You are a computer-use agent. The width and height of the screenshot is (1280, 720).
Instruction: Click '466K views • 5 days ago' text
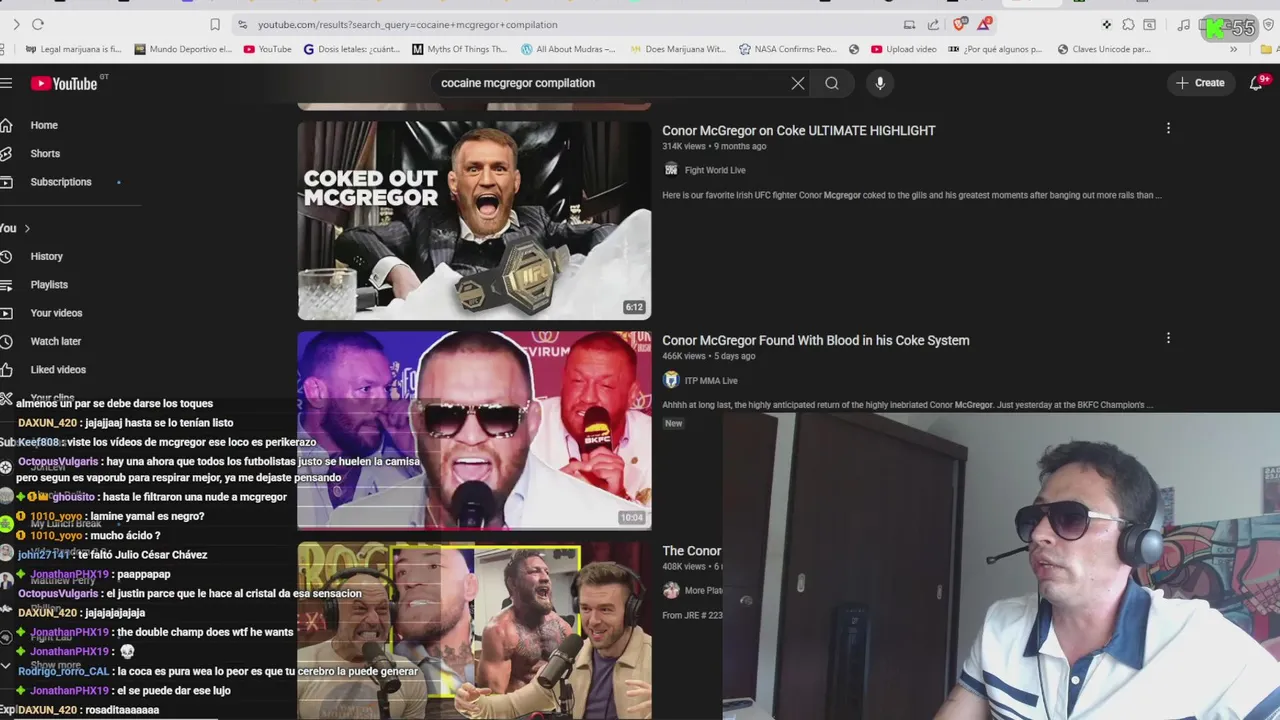click(x=709, y=356)
